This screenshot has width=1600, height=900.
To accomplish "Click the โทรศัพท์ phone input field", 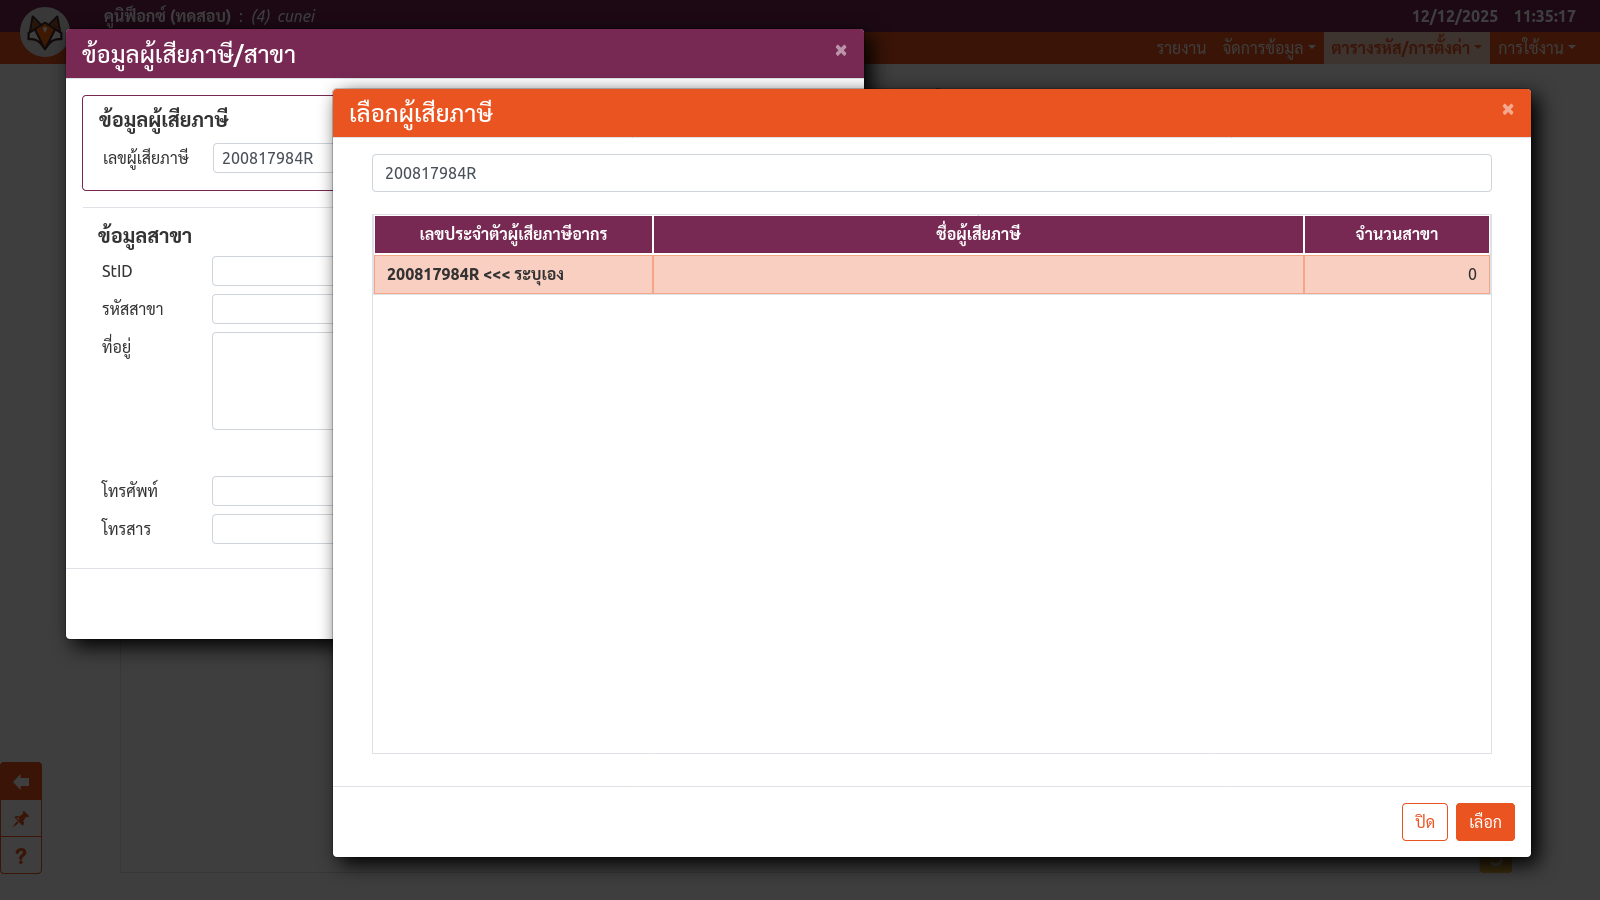I will [x=272, y=491].
